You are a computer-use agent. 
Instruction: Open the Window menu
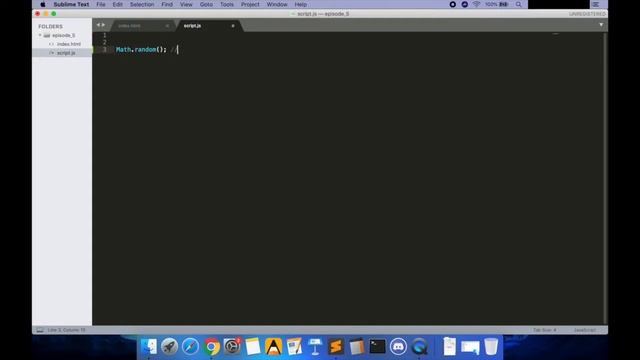pyautogui.click(x=277, y=4)
